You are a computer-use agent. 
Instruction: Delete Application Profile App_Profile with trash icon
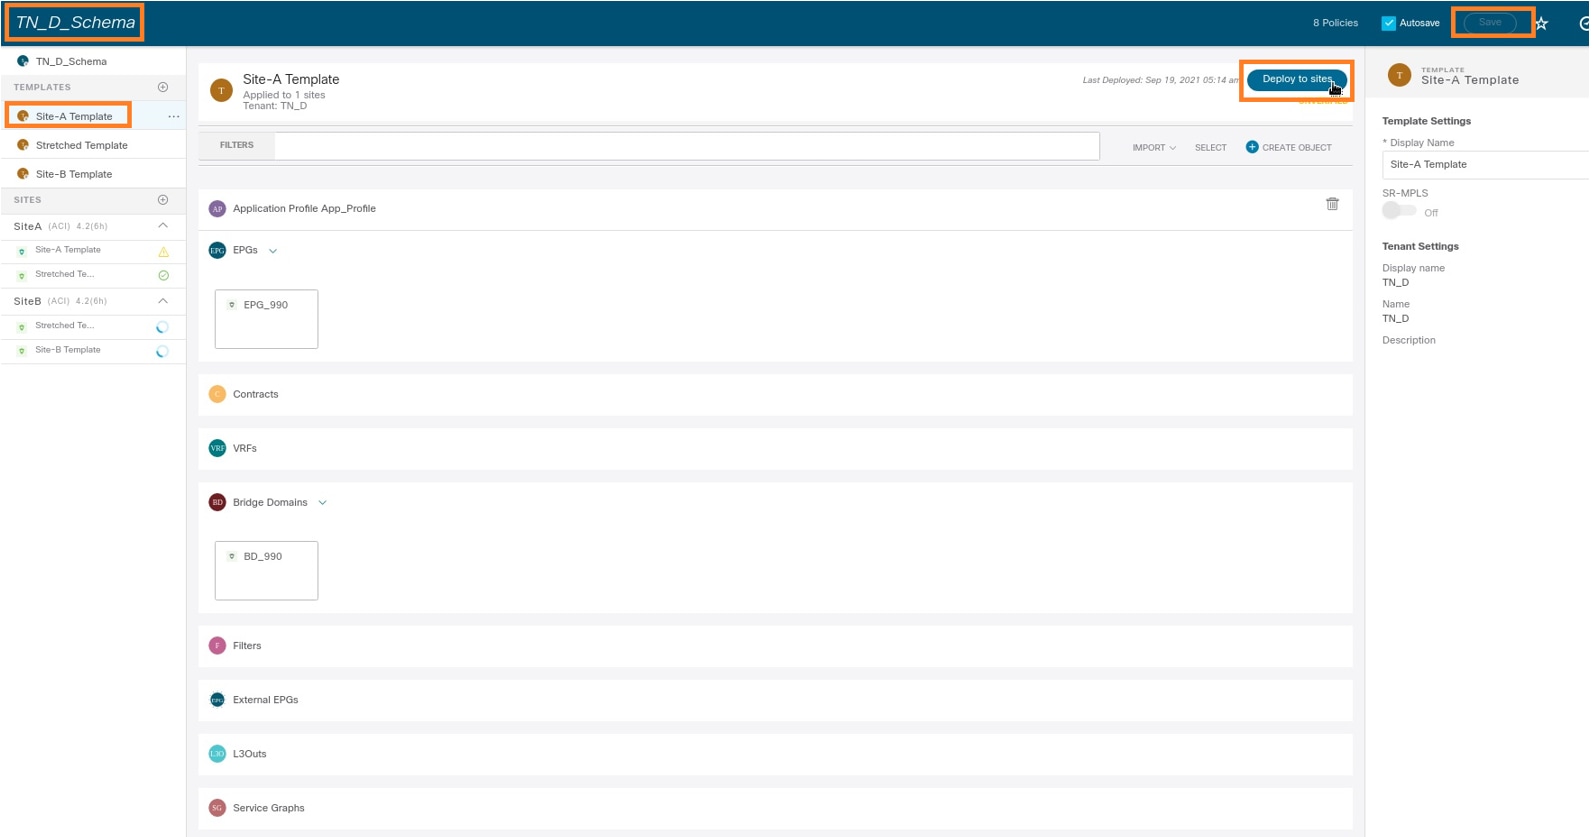click(1332, 204)
